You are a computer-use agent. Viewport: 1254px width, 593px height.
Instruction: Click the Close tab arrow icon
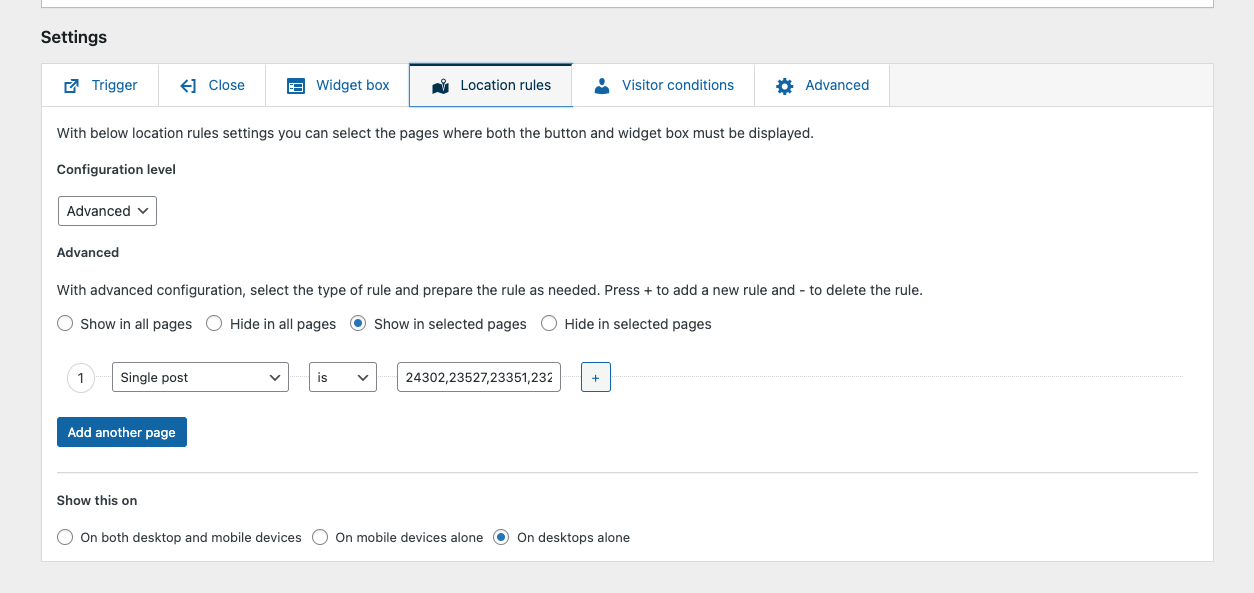(x=188, y=86)
